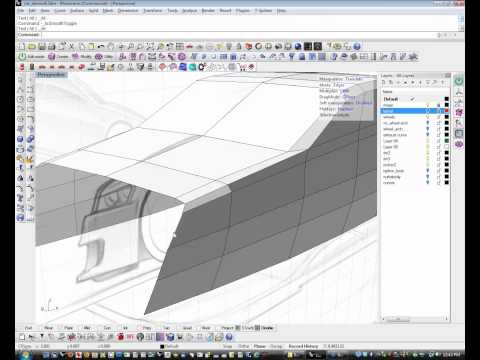
Task: Toggle Record History in the status bar
Action: tap(303, 346)
